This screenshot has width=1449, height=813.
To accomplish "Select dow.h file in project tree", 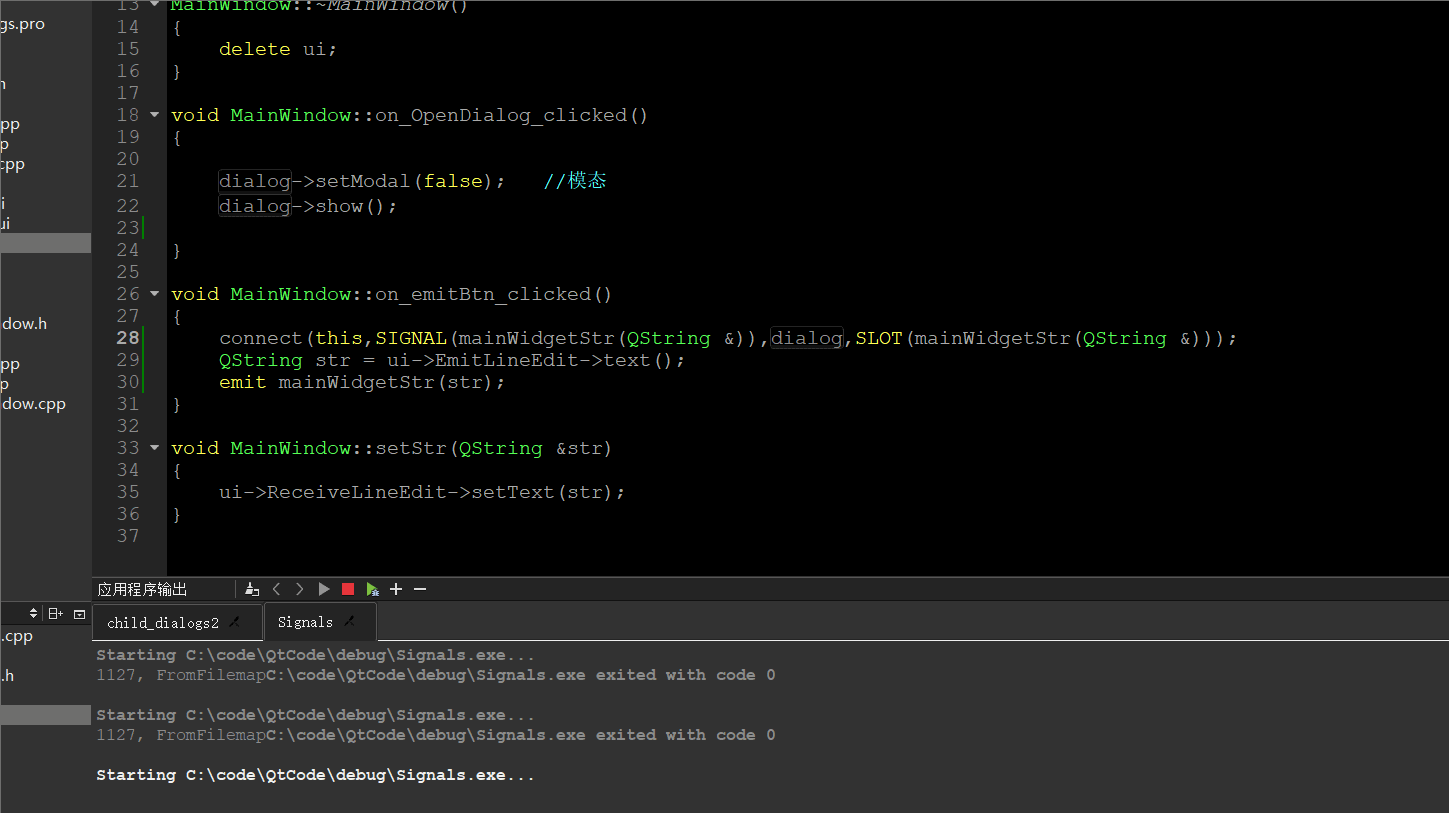I will pos(24,324).
